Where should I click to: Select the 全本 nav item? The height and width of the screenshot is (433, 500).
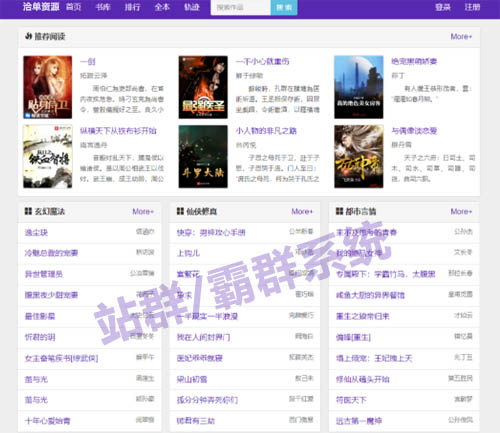(162, 7)
